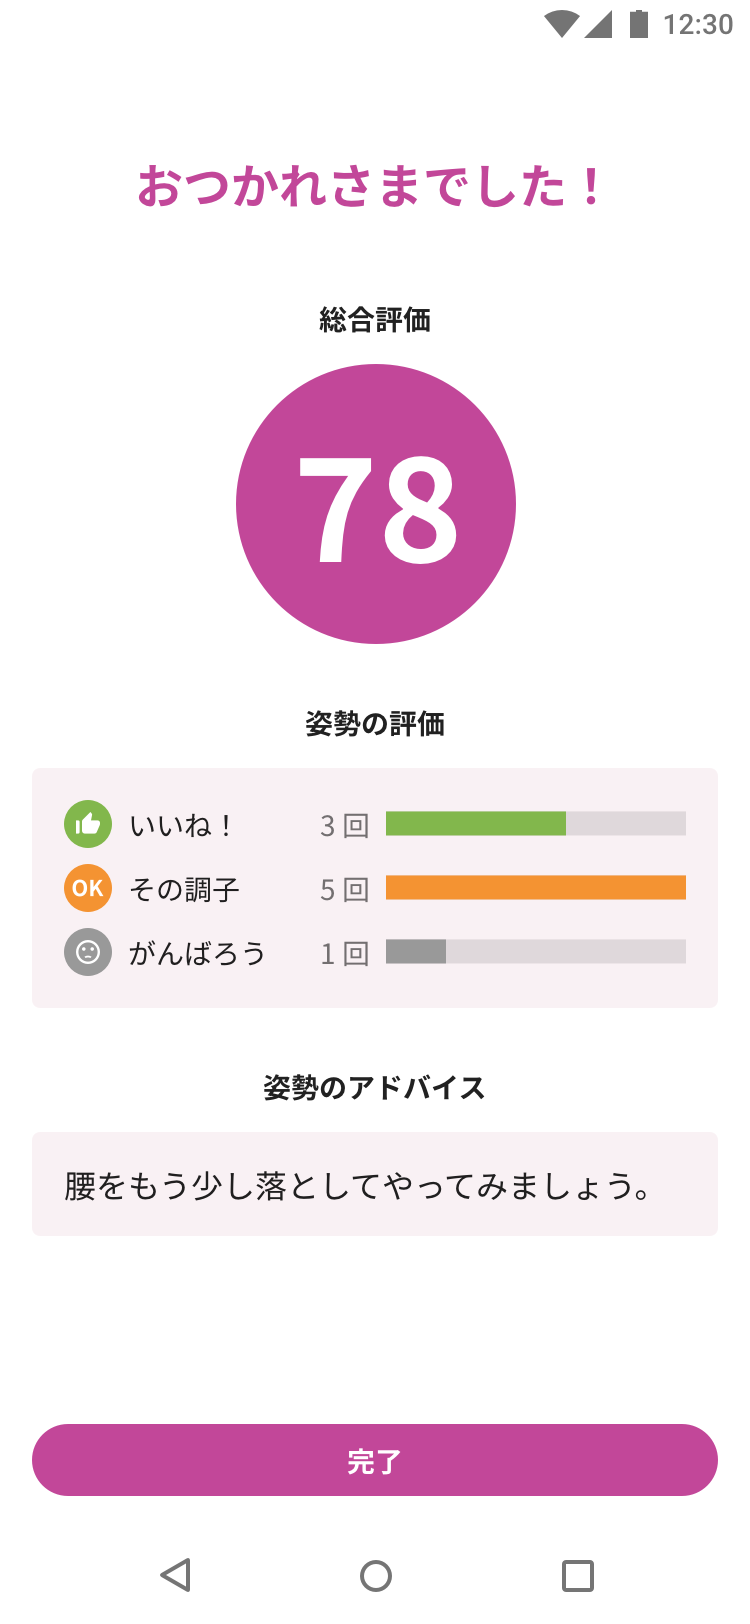This screenshot has width=750, height=1624.
Task: Click the gray がんばろう progress bar
Action: pyautogui.click(x=535, y=952)
